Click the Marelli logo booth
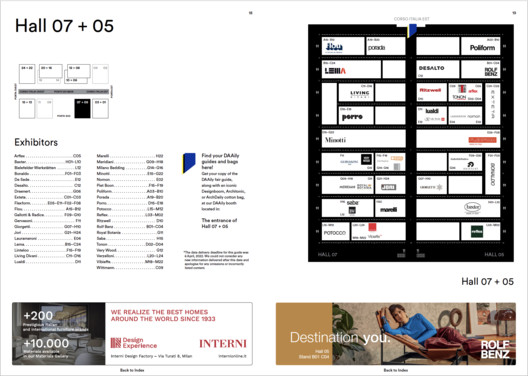The width and height of the screenshot is (528, 376). pos(390,208)
